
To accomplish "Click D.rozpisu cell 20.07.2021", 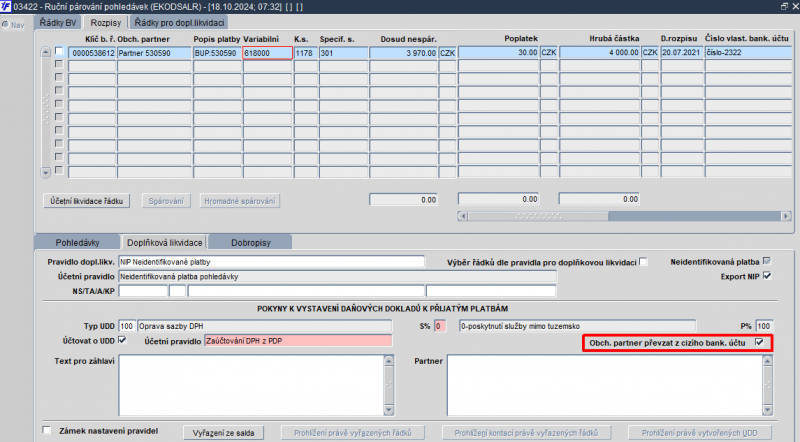I will point(682,52).
